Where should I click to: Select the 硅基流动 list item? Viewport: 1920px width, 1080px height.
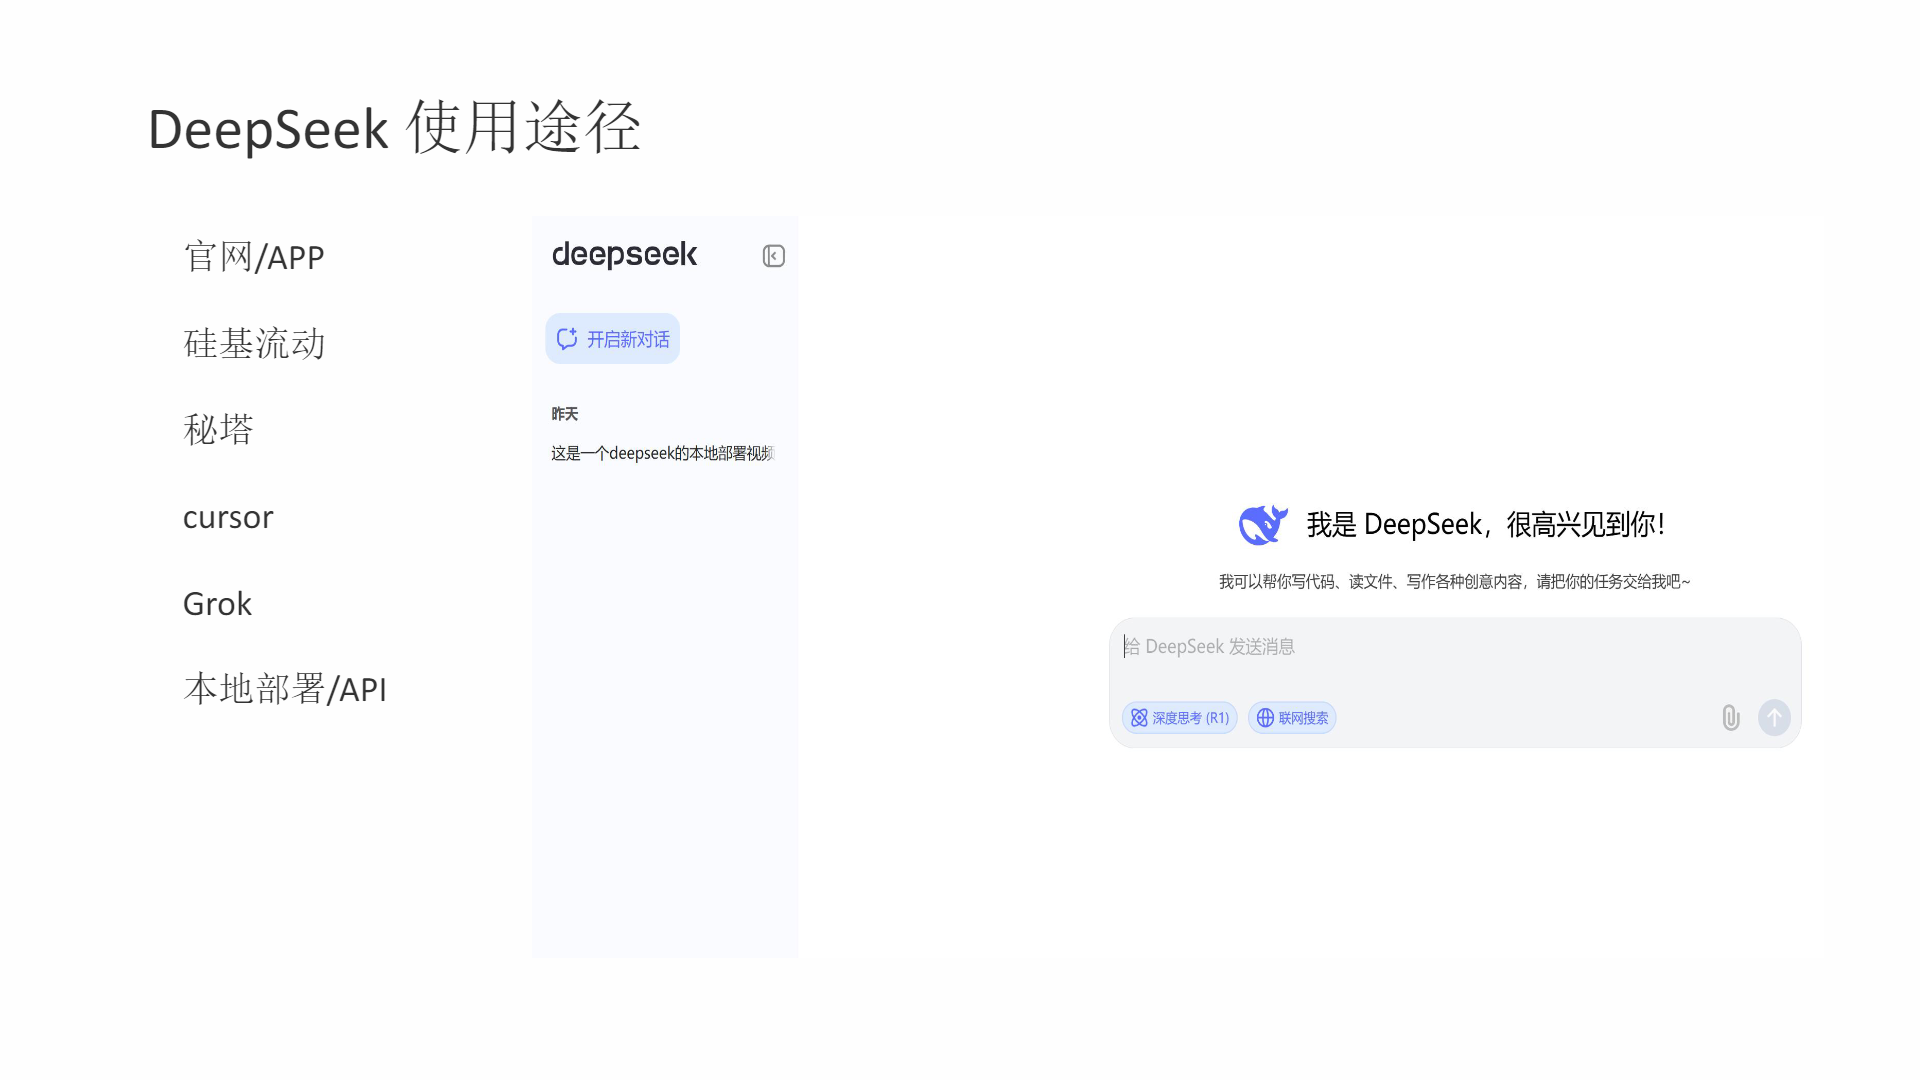(x=254, y=343)
